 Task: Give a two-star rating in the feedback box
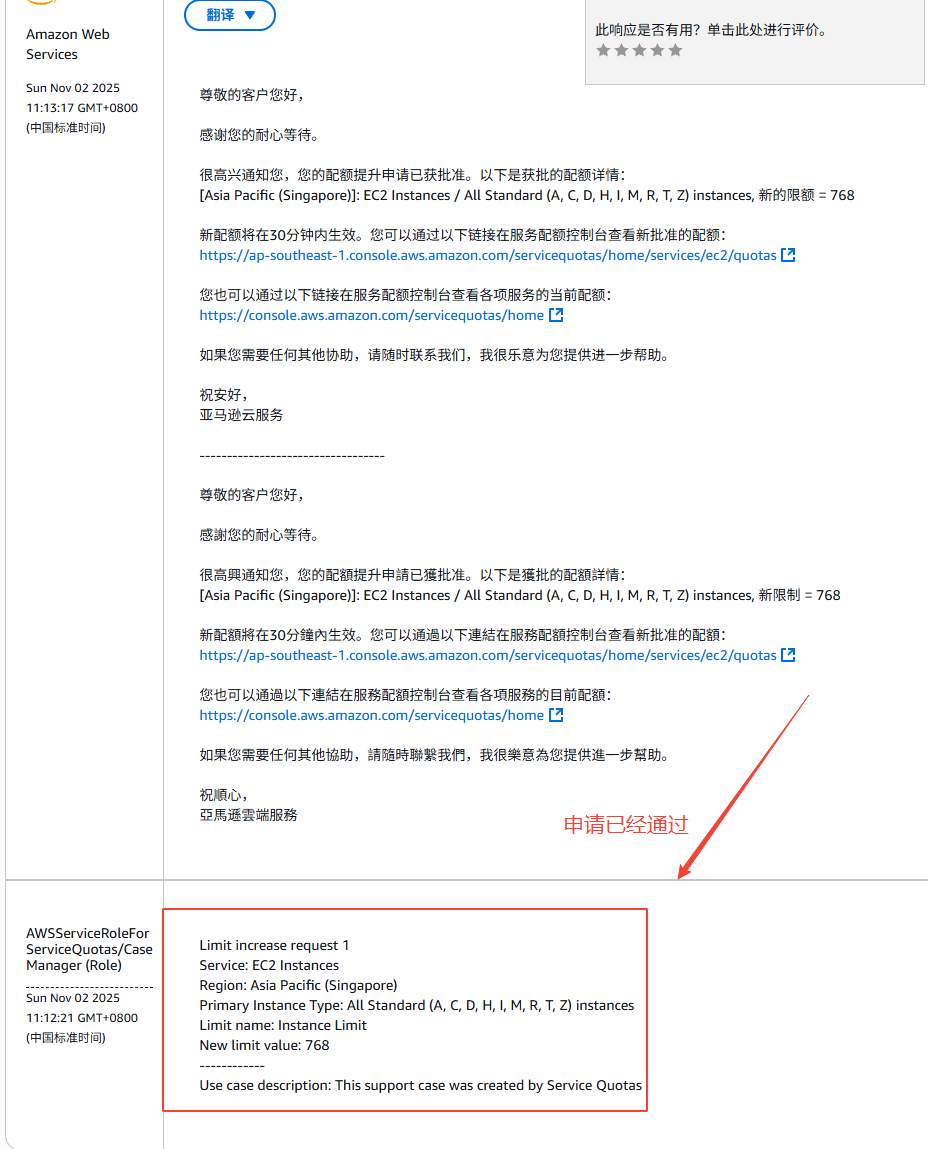pos(620,49)
